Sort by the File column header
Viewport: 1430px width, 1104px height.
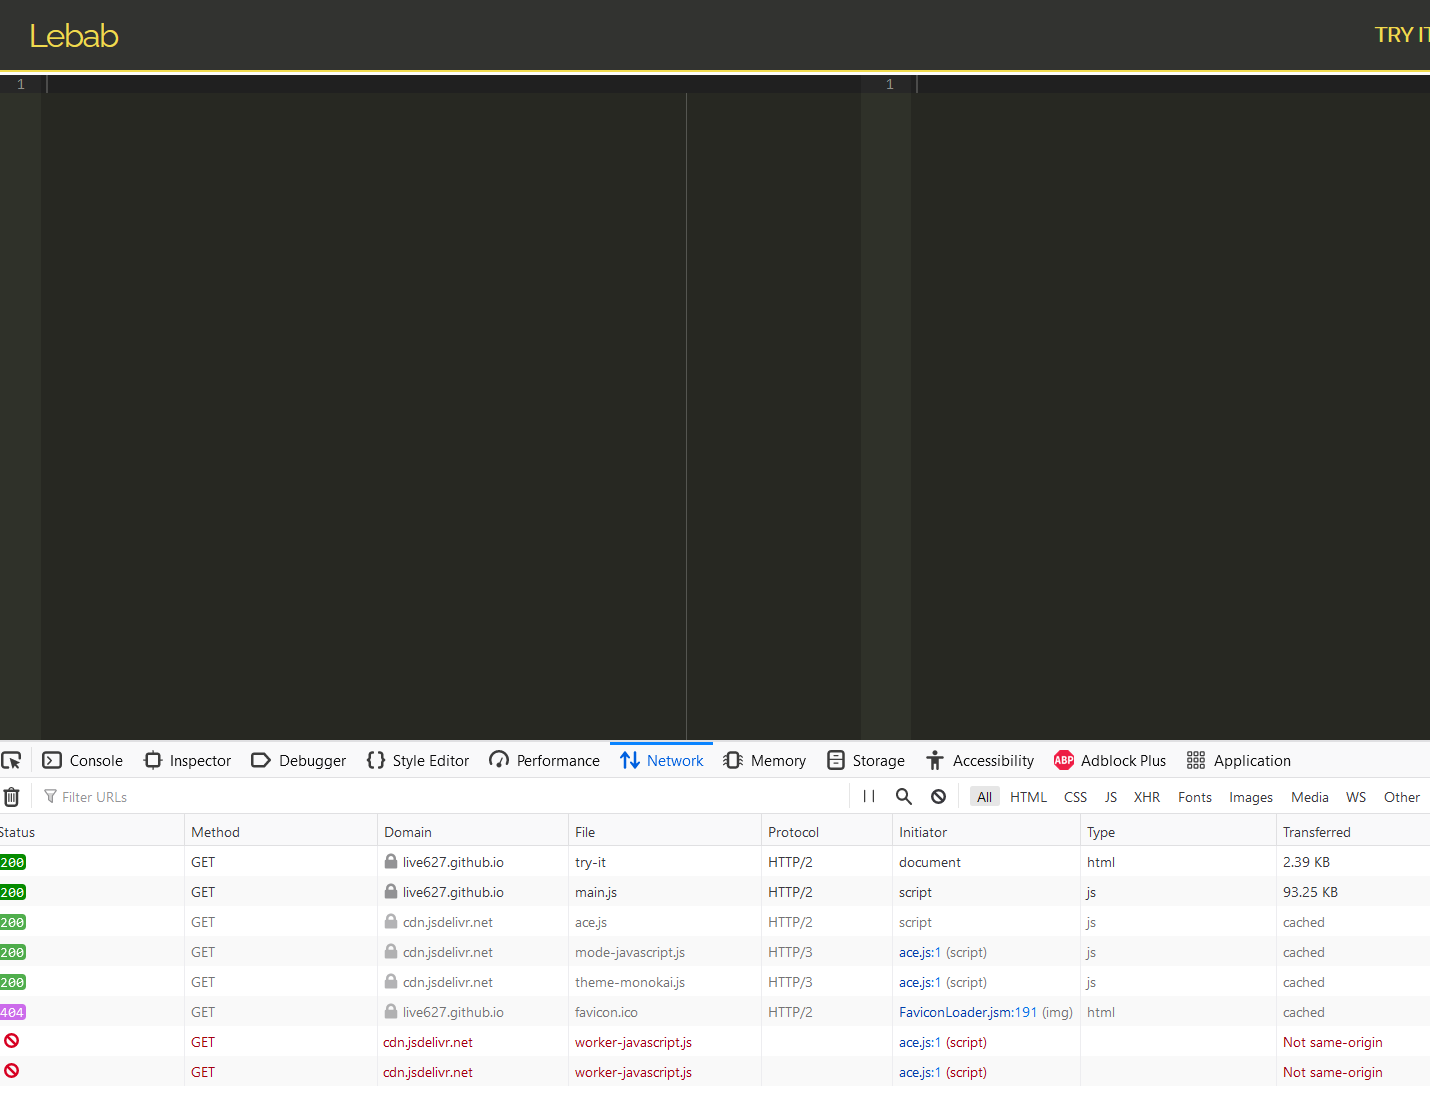[x=665, y=832]
